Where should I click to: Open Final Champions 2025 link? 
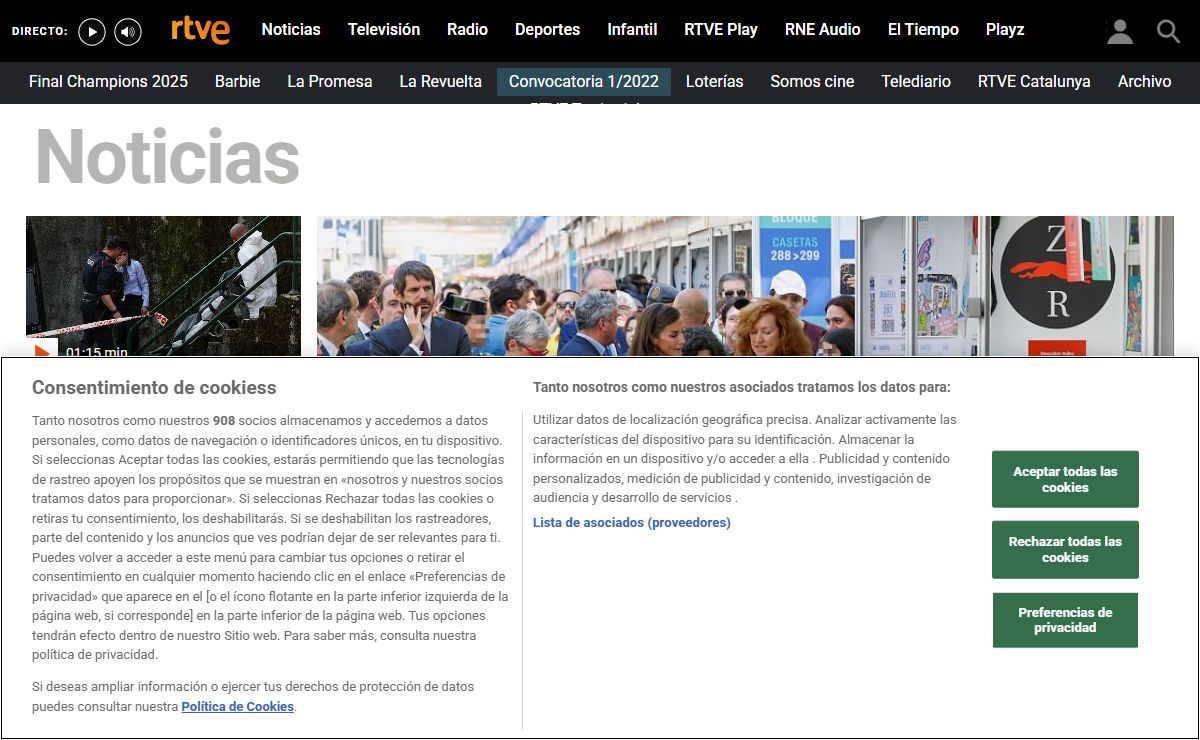pyautogui.click(x=108, y=82)
